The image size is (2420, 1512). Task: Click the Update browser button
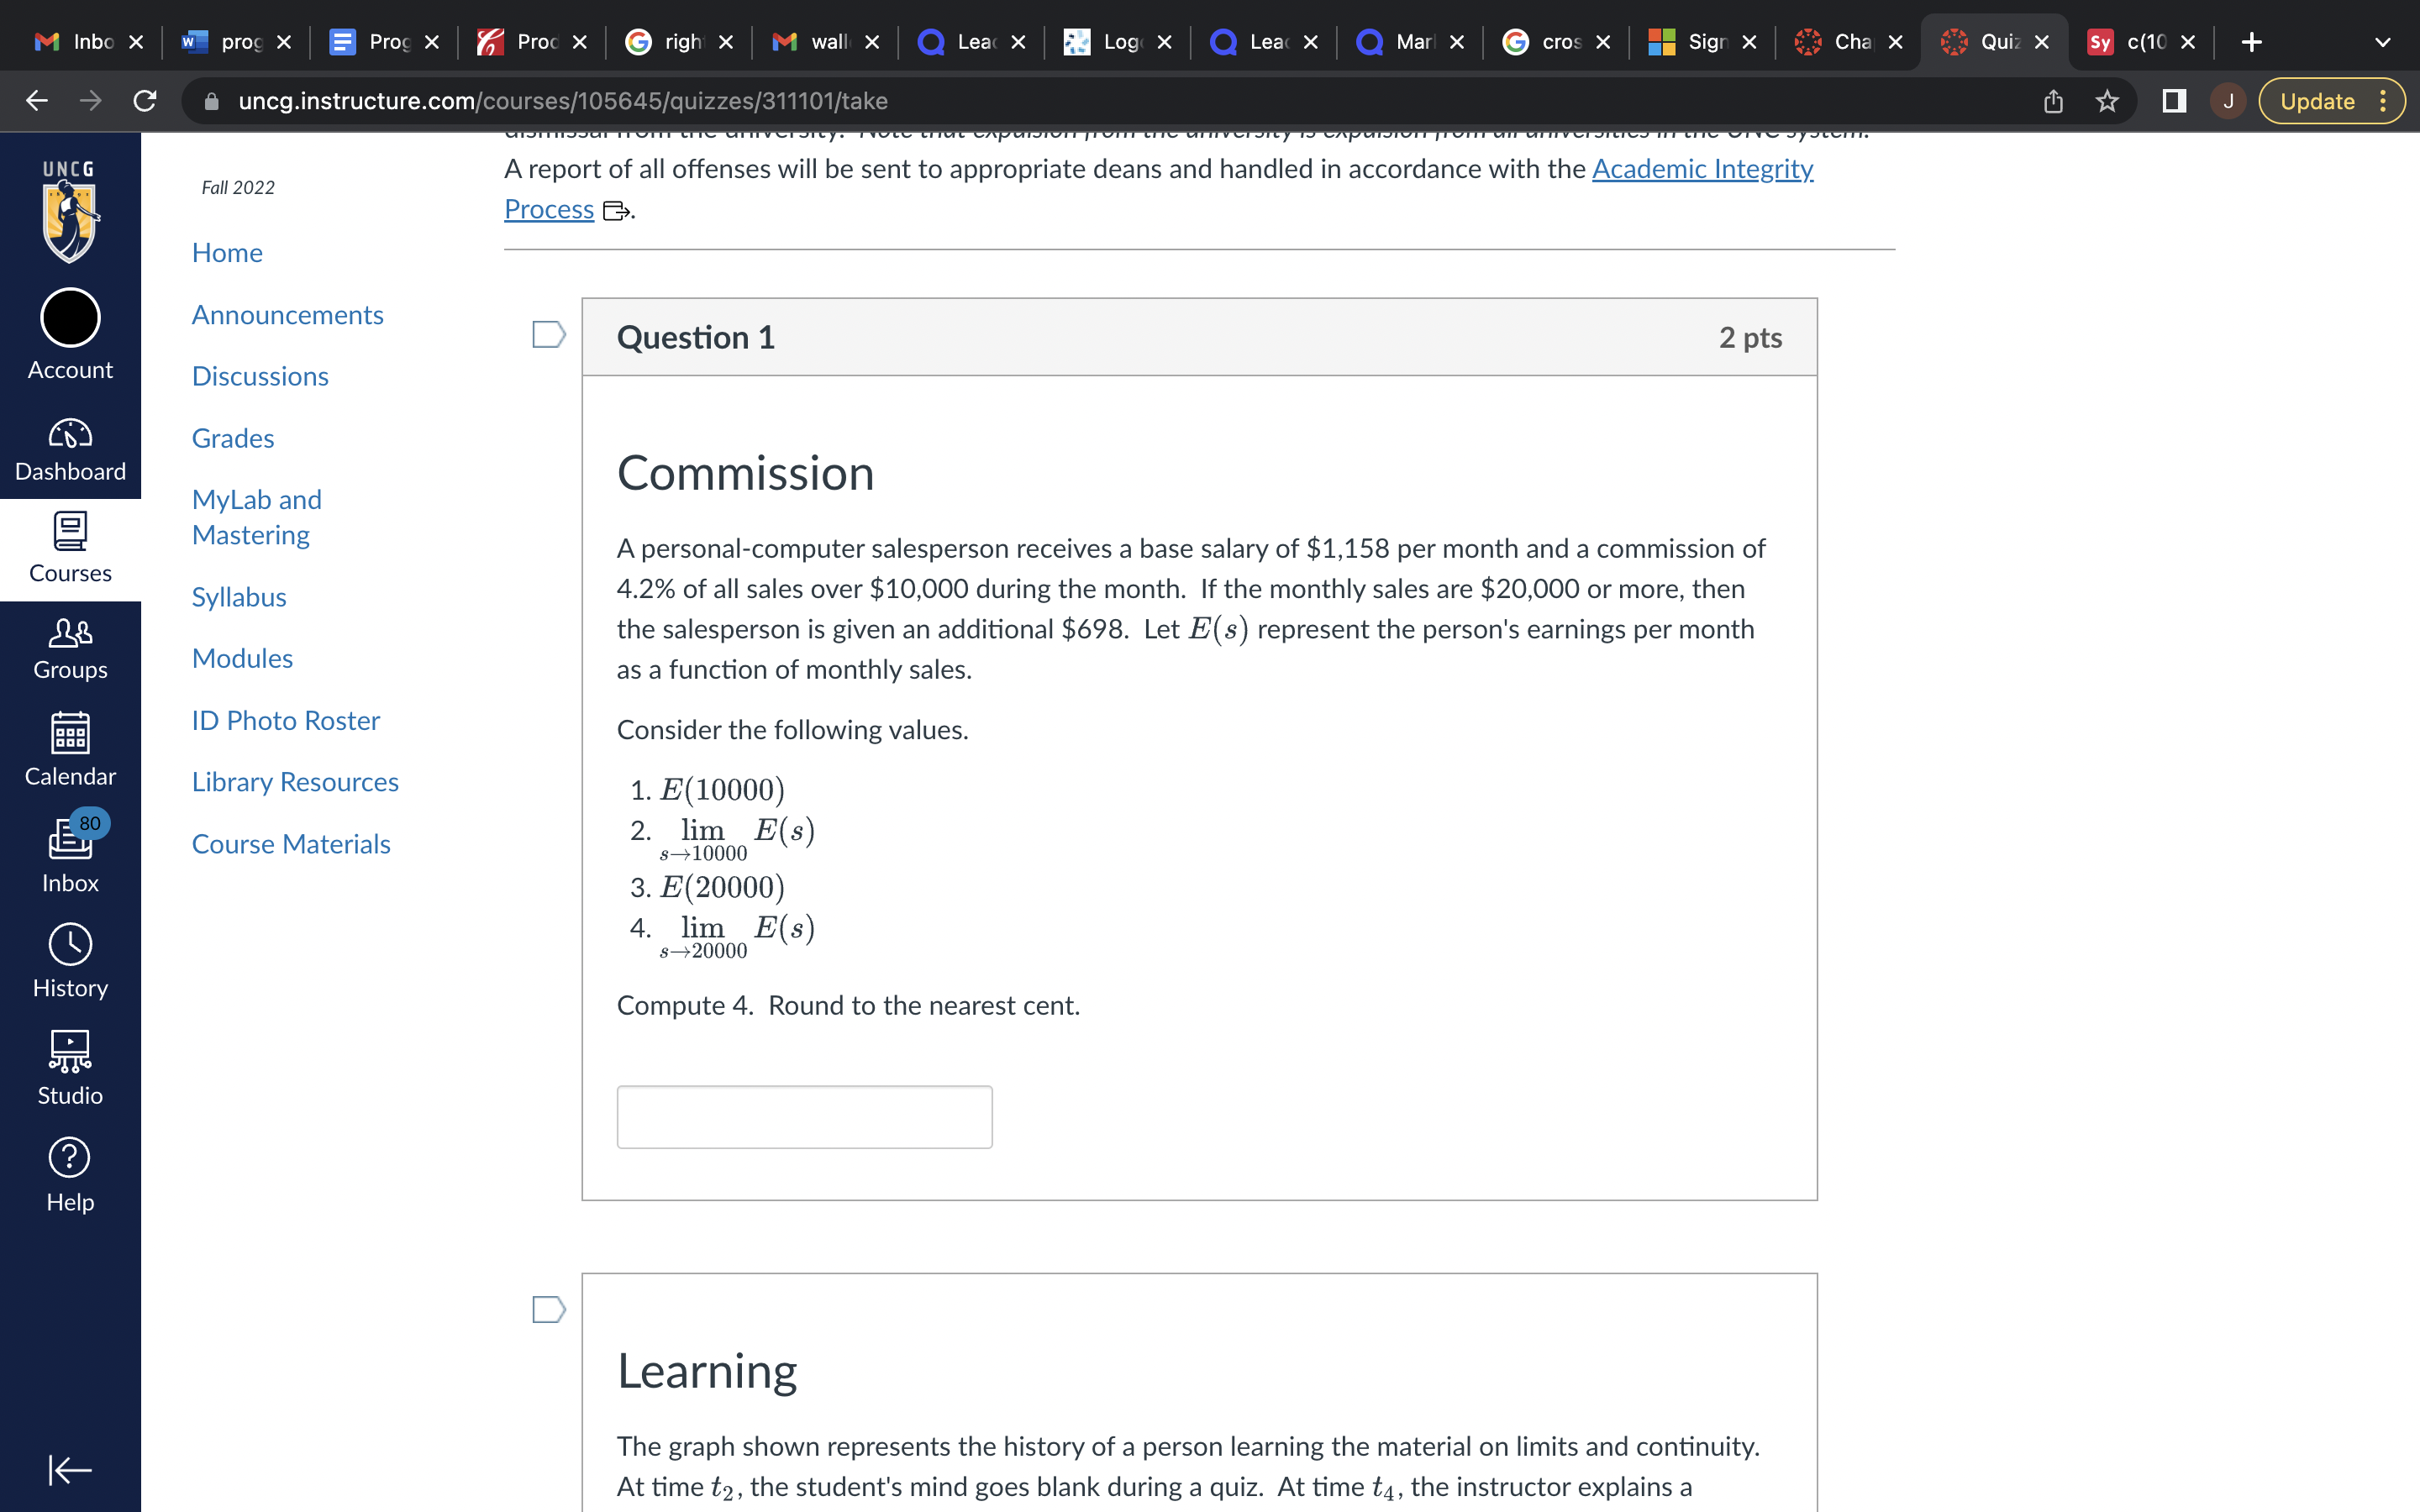click(x=2320, y=100)
